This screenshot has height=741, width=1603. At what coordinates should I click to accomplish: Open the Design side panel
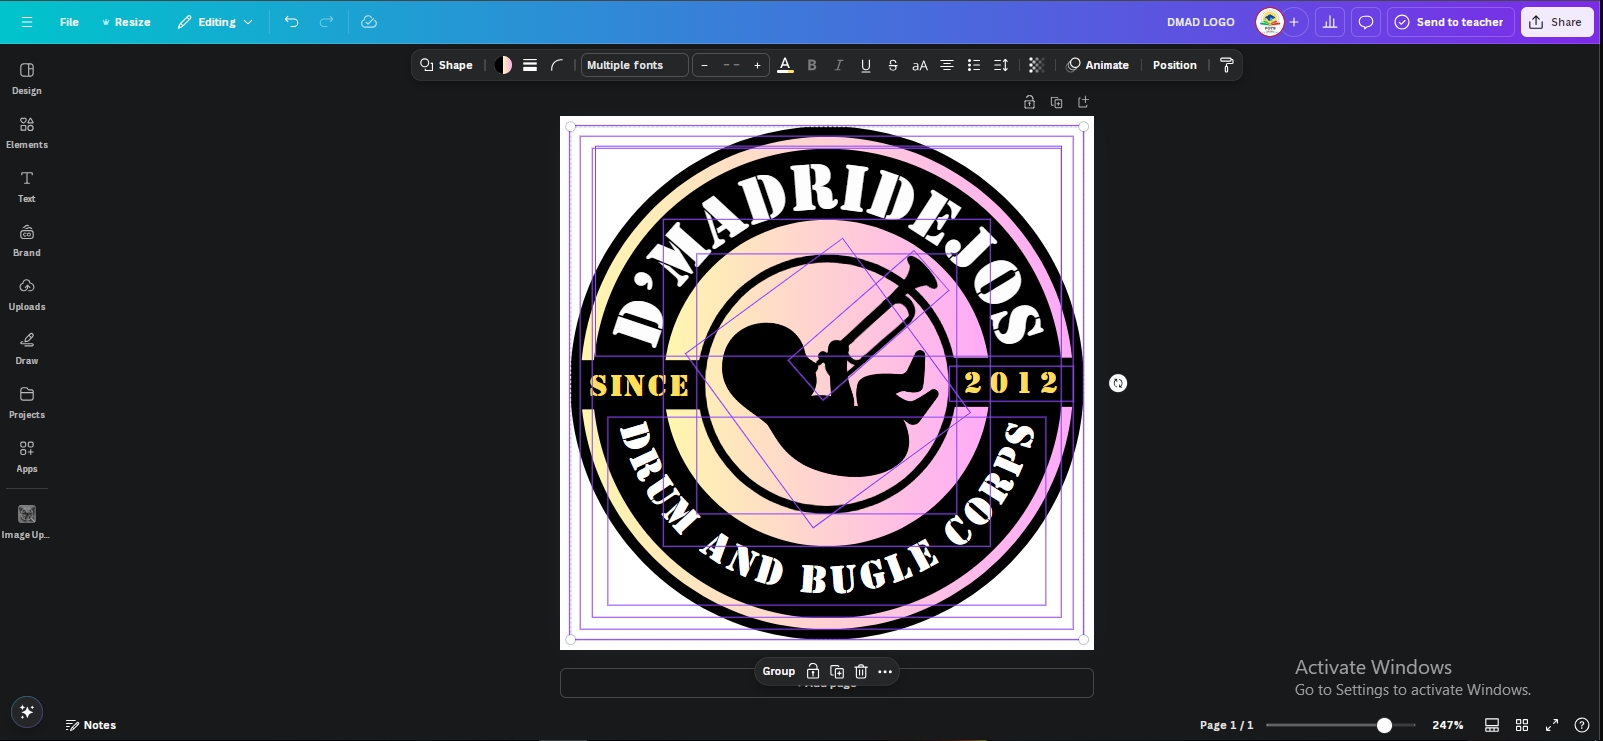tap(27, 78)
